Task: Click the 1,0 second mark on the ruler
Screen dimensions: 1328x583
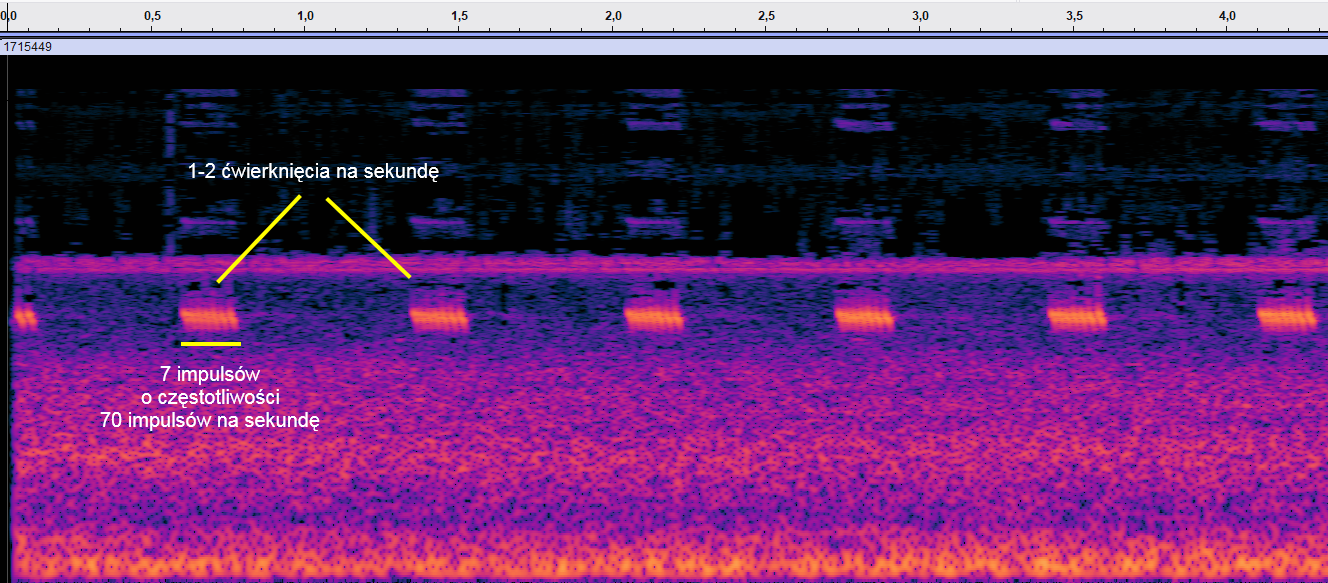Action: coord(306,17)
